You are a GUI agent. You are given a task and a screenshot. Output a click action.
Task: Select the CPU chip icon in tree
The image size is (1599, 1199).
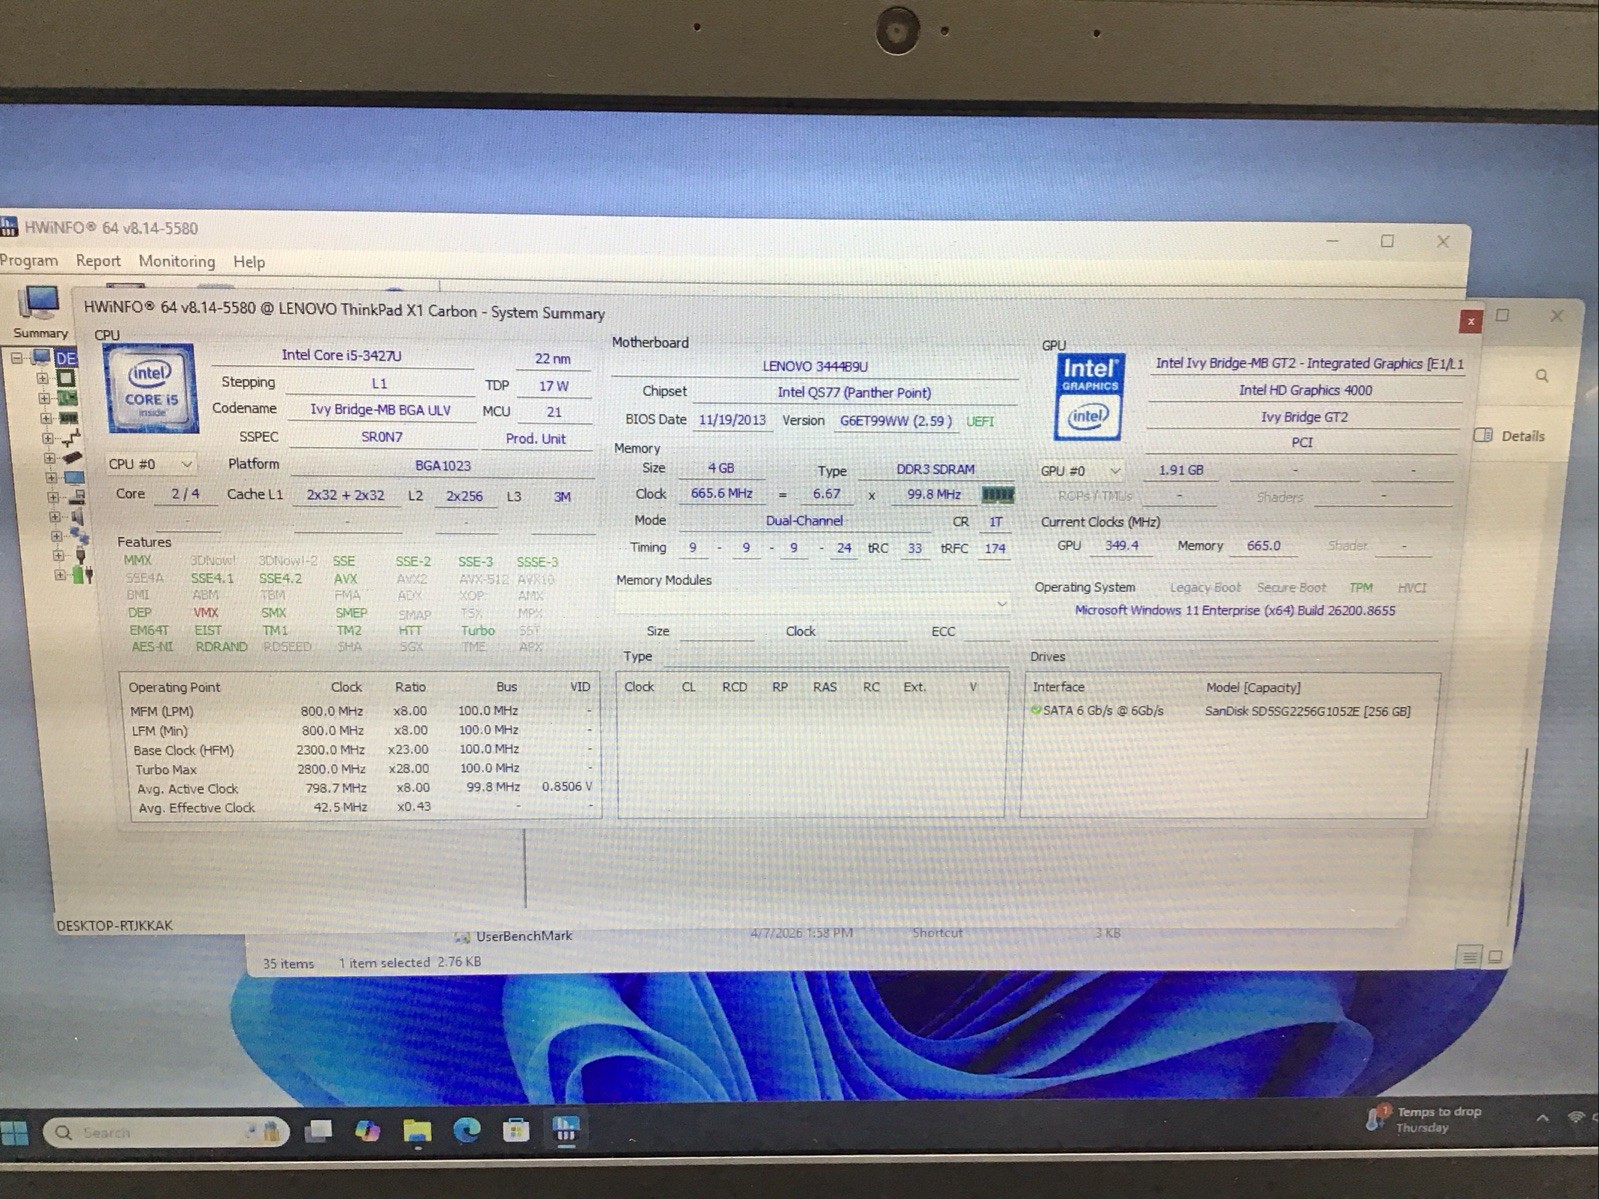pos(66,378)
